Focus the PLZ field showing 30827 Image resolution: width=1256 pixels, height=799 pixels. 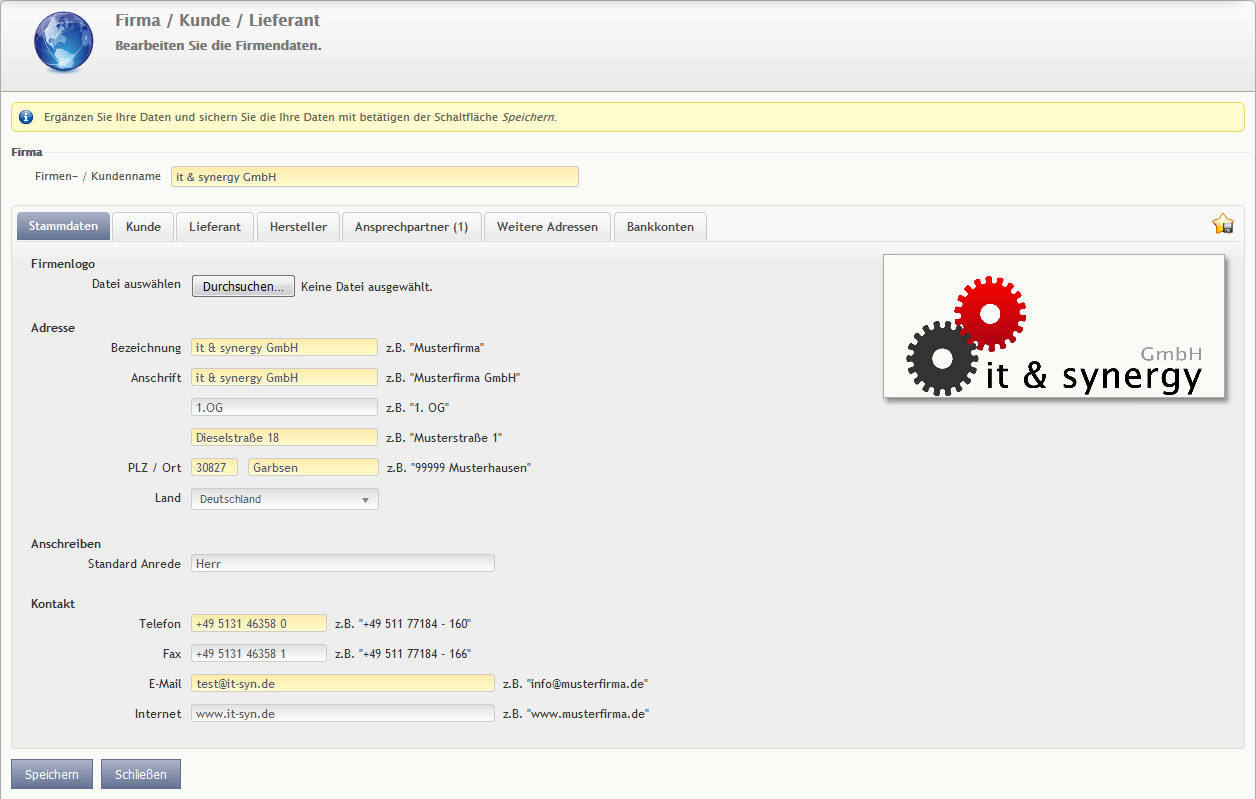coord(215,468)
